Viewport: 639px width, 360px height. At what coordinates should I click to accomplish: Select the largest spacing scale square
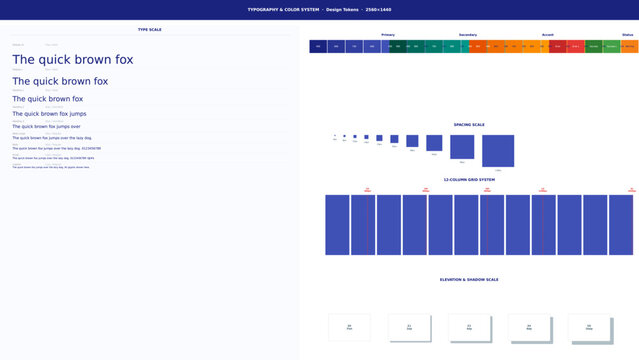click(498, 151)
